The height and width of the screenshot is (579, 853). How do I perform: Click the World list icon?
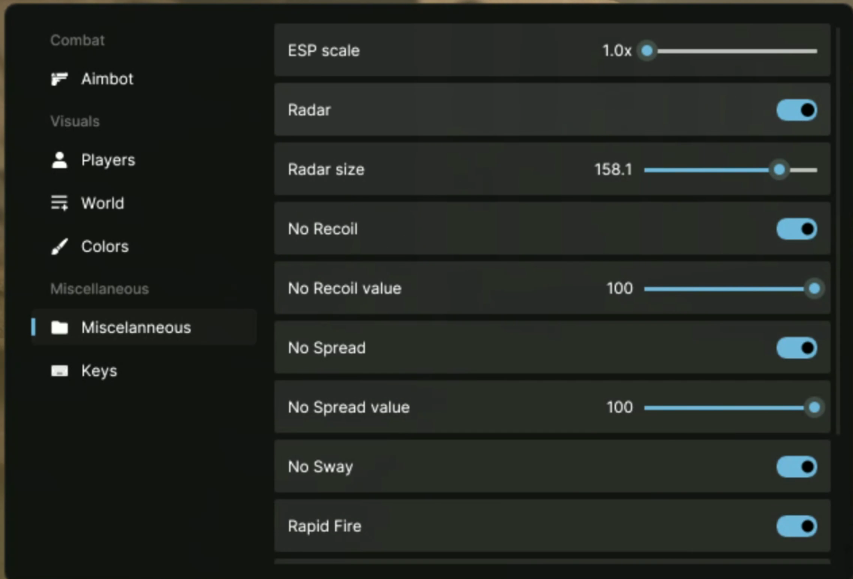(x=60, y=203)
